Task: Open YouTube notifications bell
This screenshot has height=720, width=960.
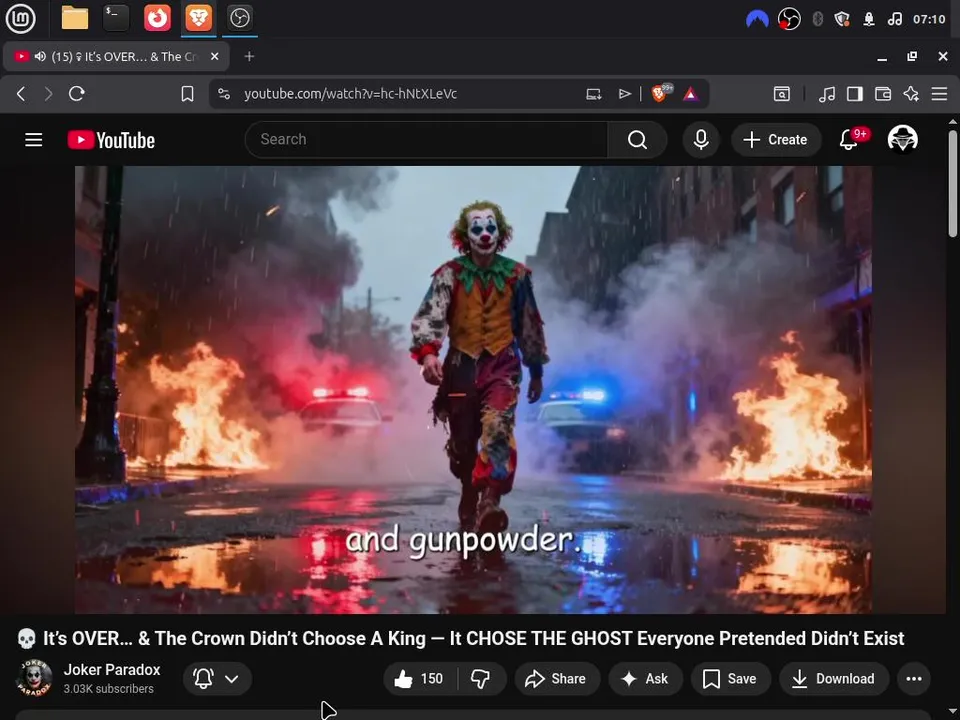Action: pyautogui.click(x=849, y=140)
